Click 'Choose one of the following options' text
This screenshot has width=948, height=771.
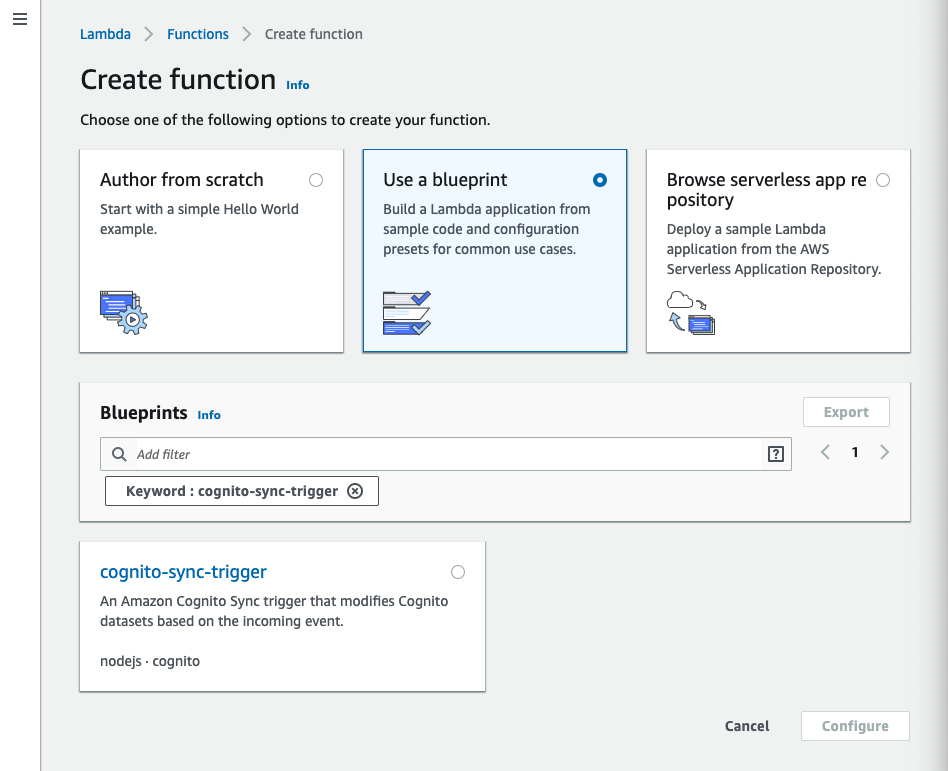[x=285, y=120]
